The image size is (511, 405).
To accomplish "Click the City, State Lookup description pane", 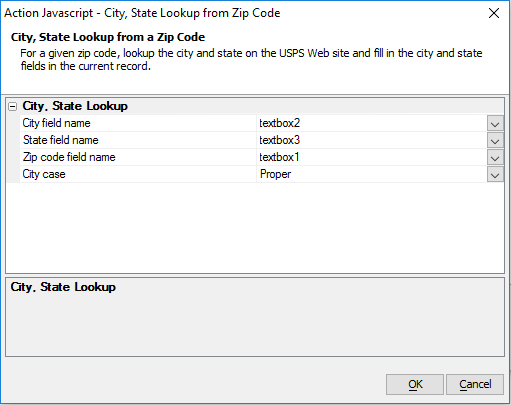I will (x=255, y=317).
